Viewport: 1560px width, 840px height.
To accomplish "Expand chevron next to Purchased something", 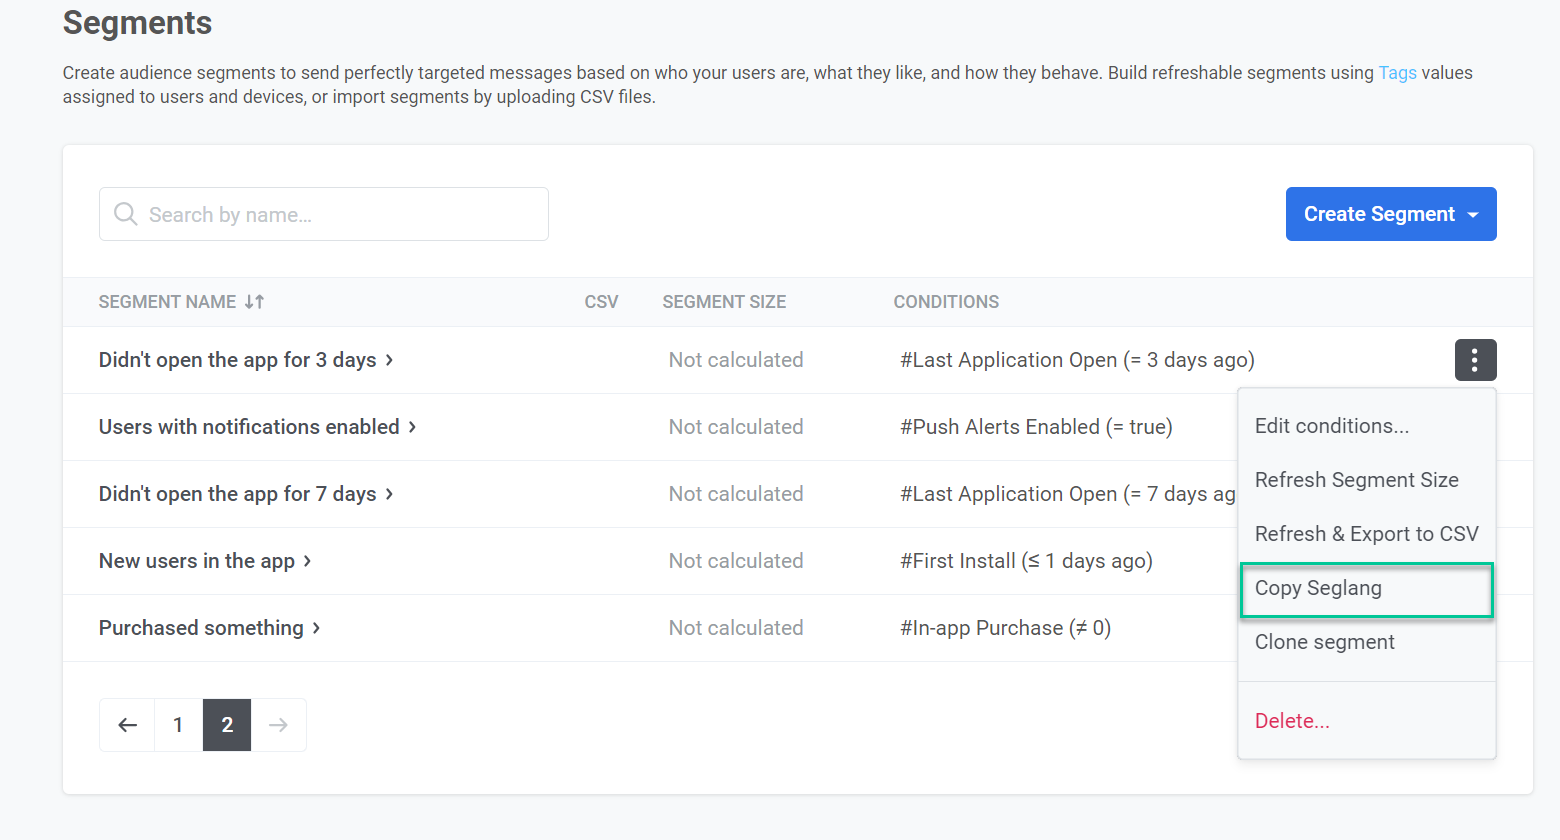I will (316, 628).
